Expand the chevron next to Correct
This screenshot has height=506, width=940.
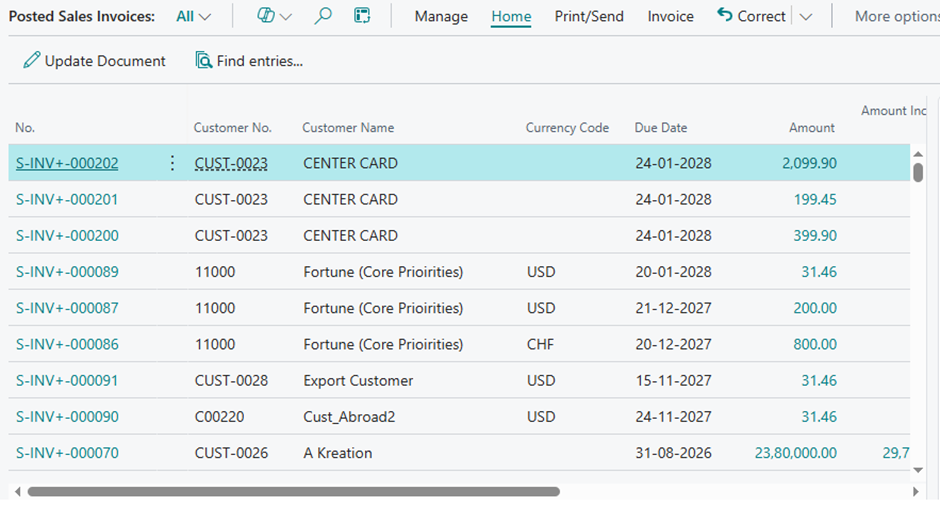[x=806, y=17]
